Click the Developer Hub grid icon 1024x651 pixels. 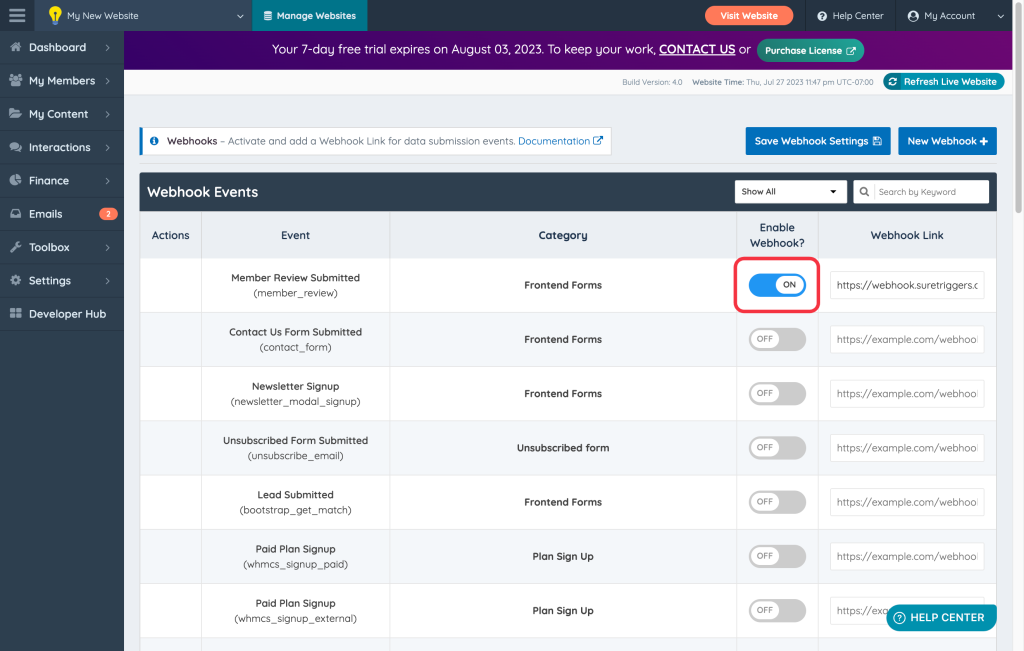[x=16, y=314]
